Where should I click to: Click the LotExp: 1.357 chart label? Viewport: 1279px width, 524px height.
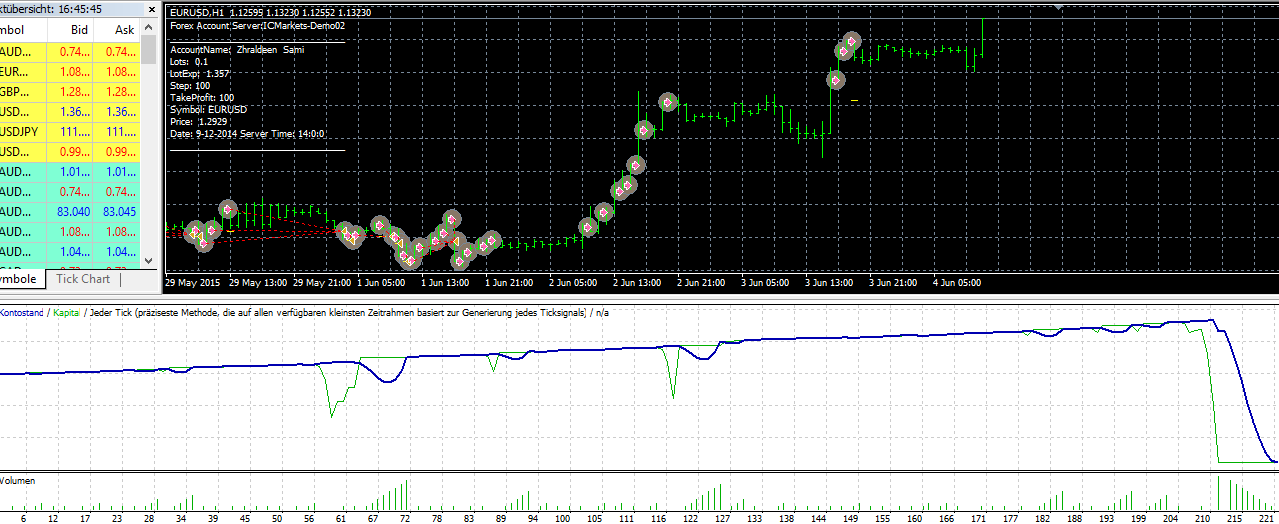tap(200, 73)
